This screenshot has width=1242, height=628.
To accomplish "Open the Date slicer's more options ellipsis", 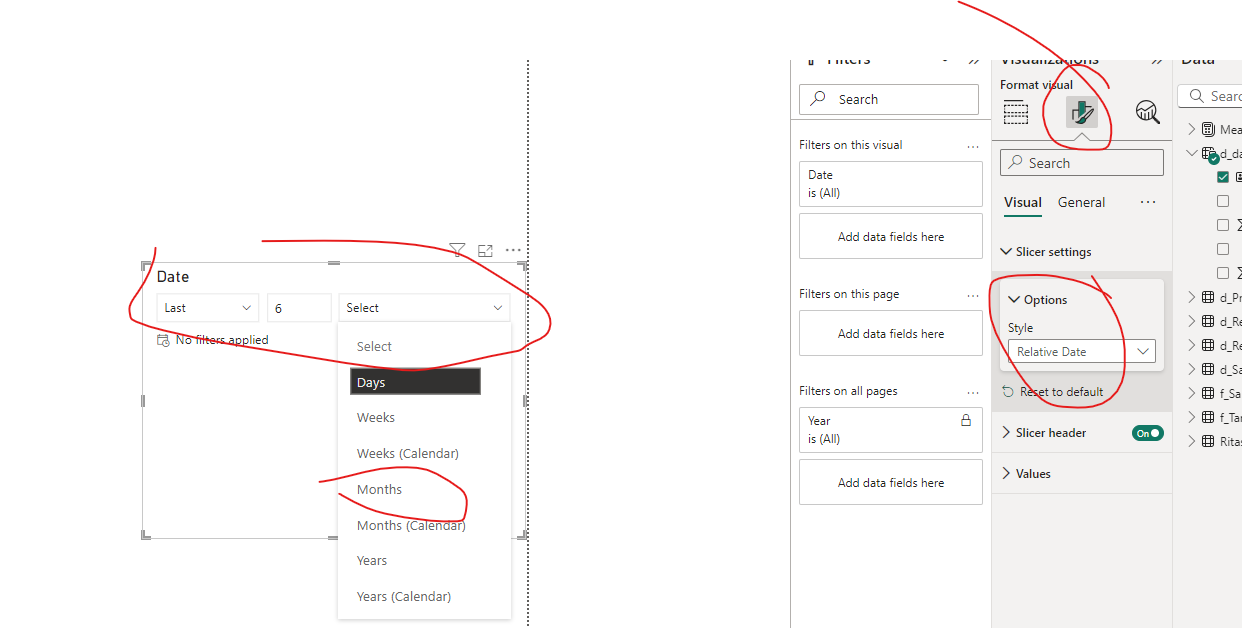I will (x=513, y=251).
